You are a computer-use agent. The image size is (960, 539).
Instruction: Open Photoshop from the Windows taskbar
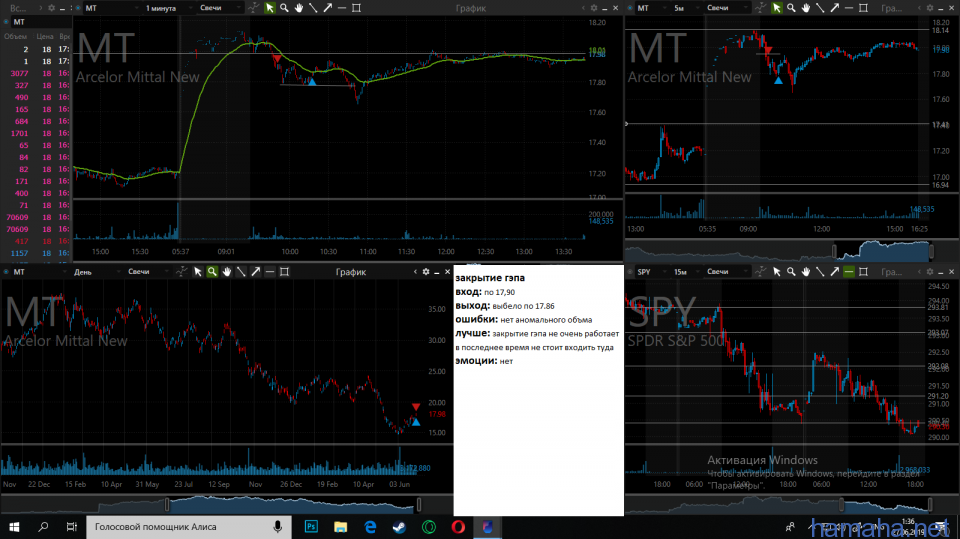(311, 526)
